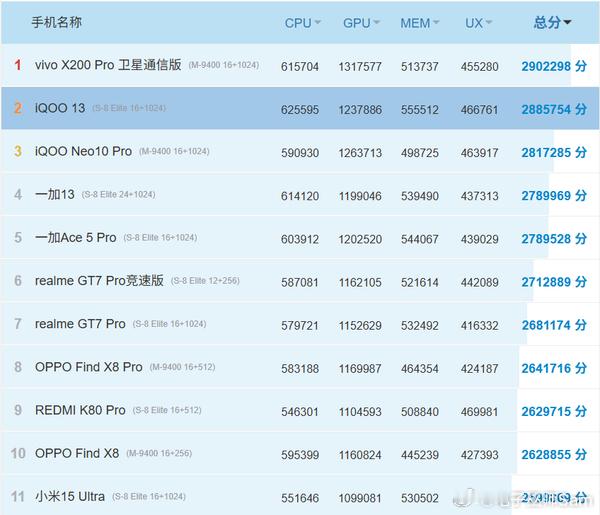600x515 pixels.
Task: Sort by MEM column dropdown
Action: pos(419,23)
